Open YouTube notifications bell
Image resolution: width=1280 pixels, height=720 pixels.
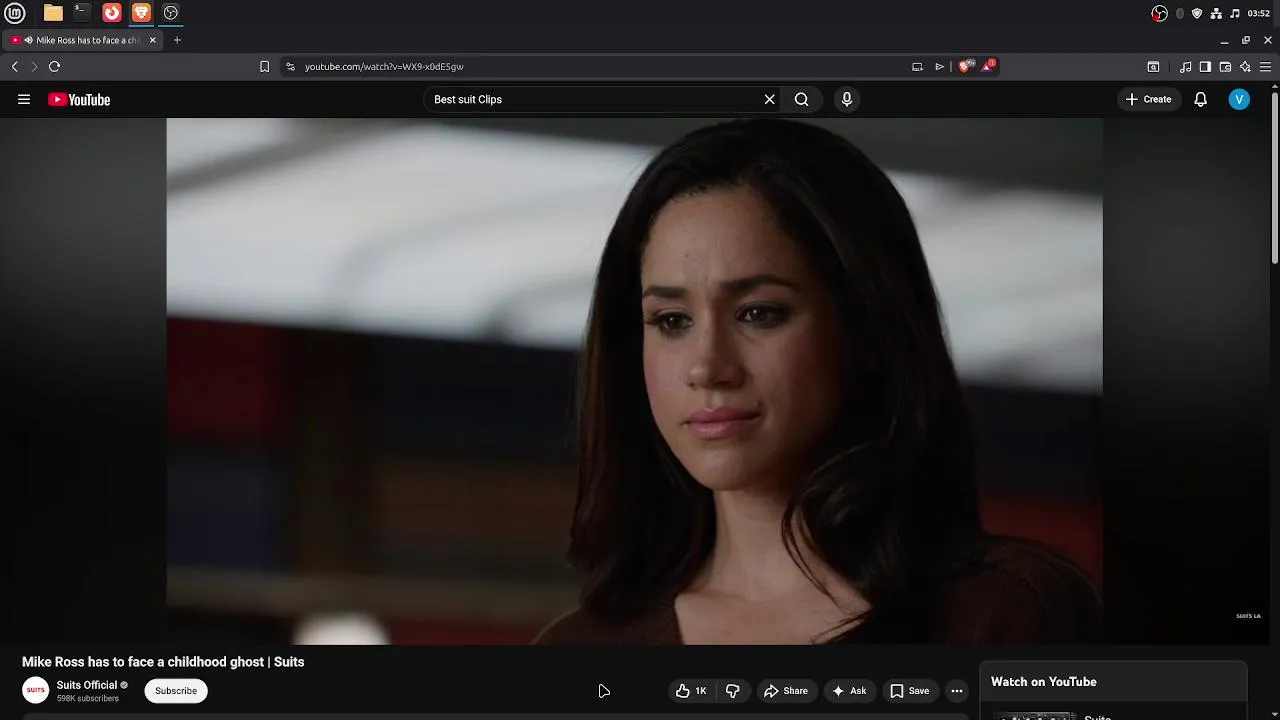tap(1200, 99)
